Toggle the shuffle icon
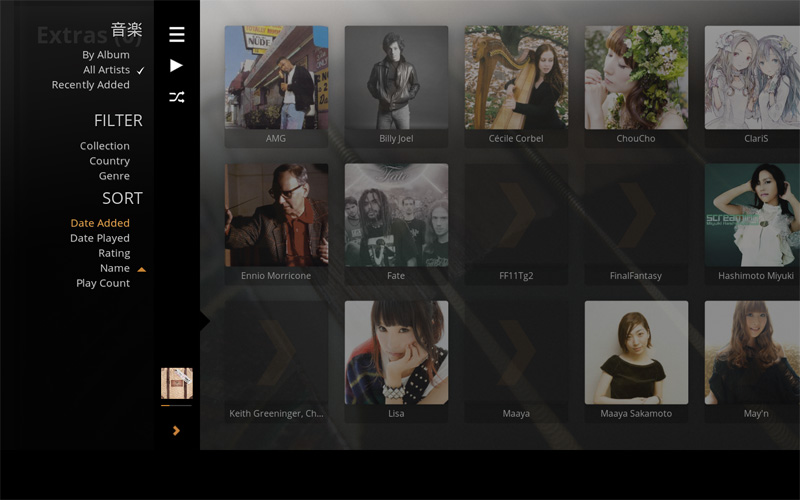 point(177,97)
